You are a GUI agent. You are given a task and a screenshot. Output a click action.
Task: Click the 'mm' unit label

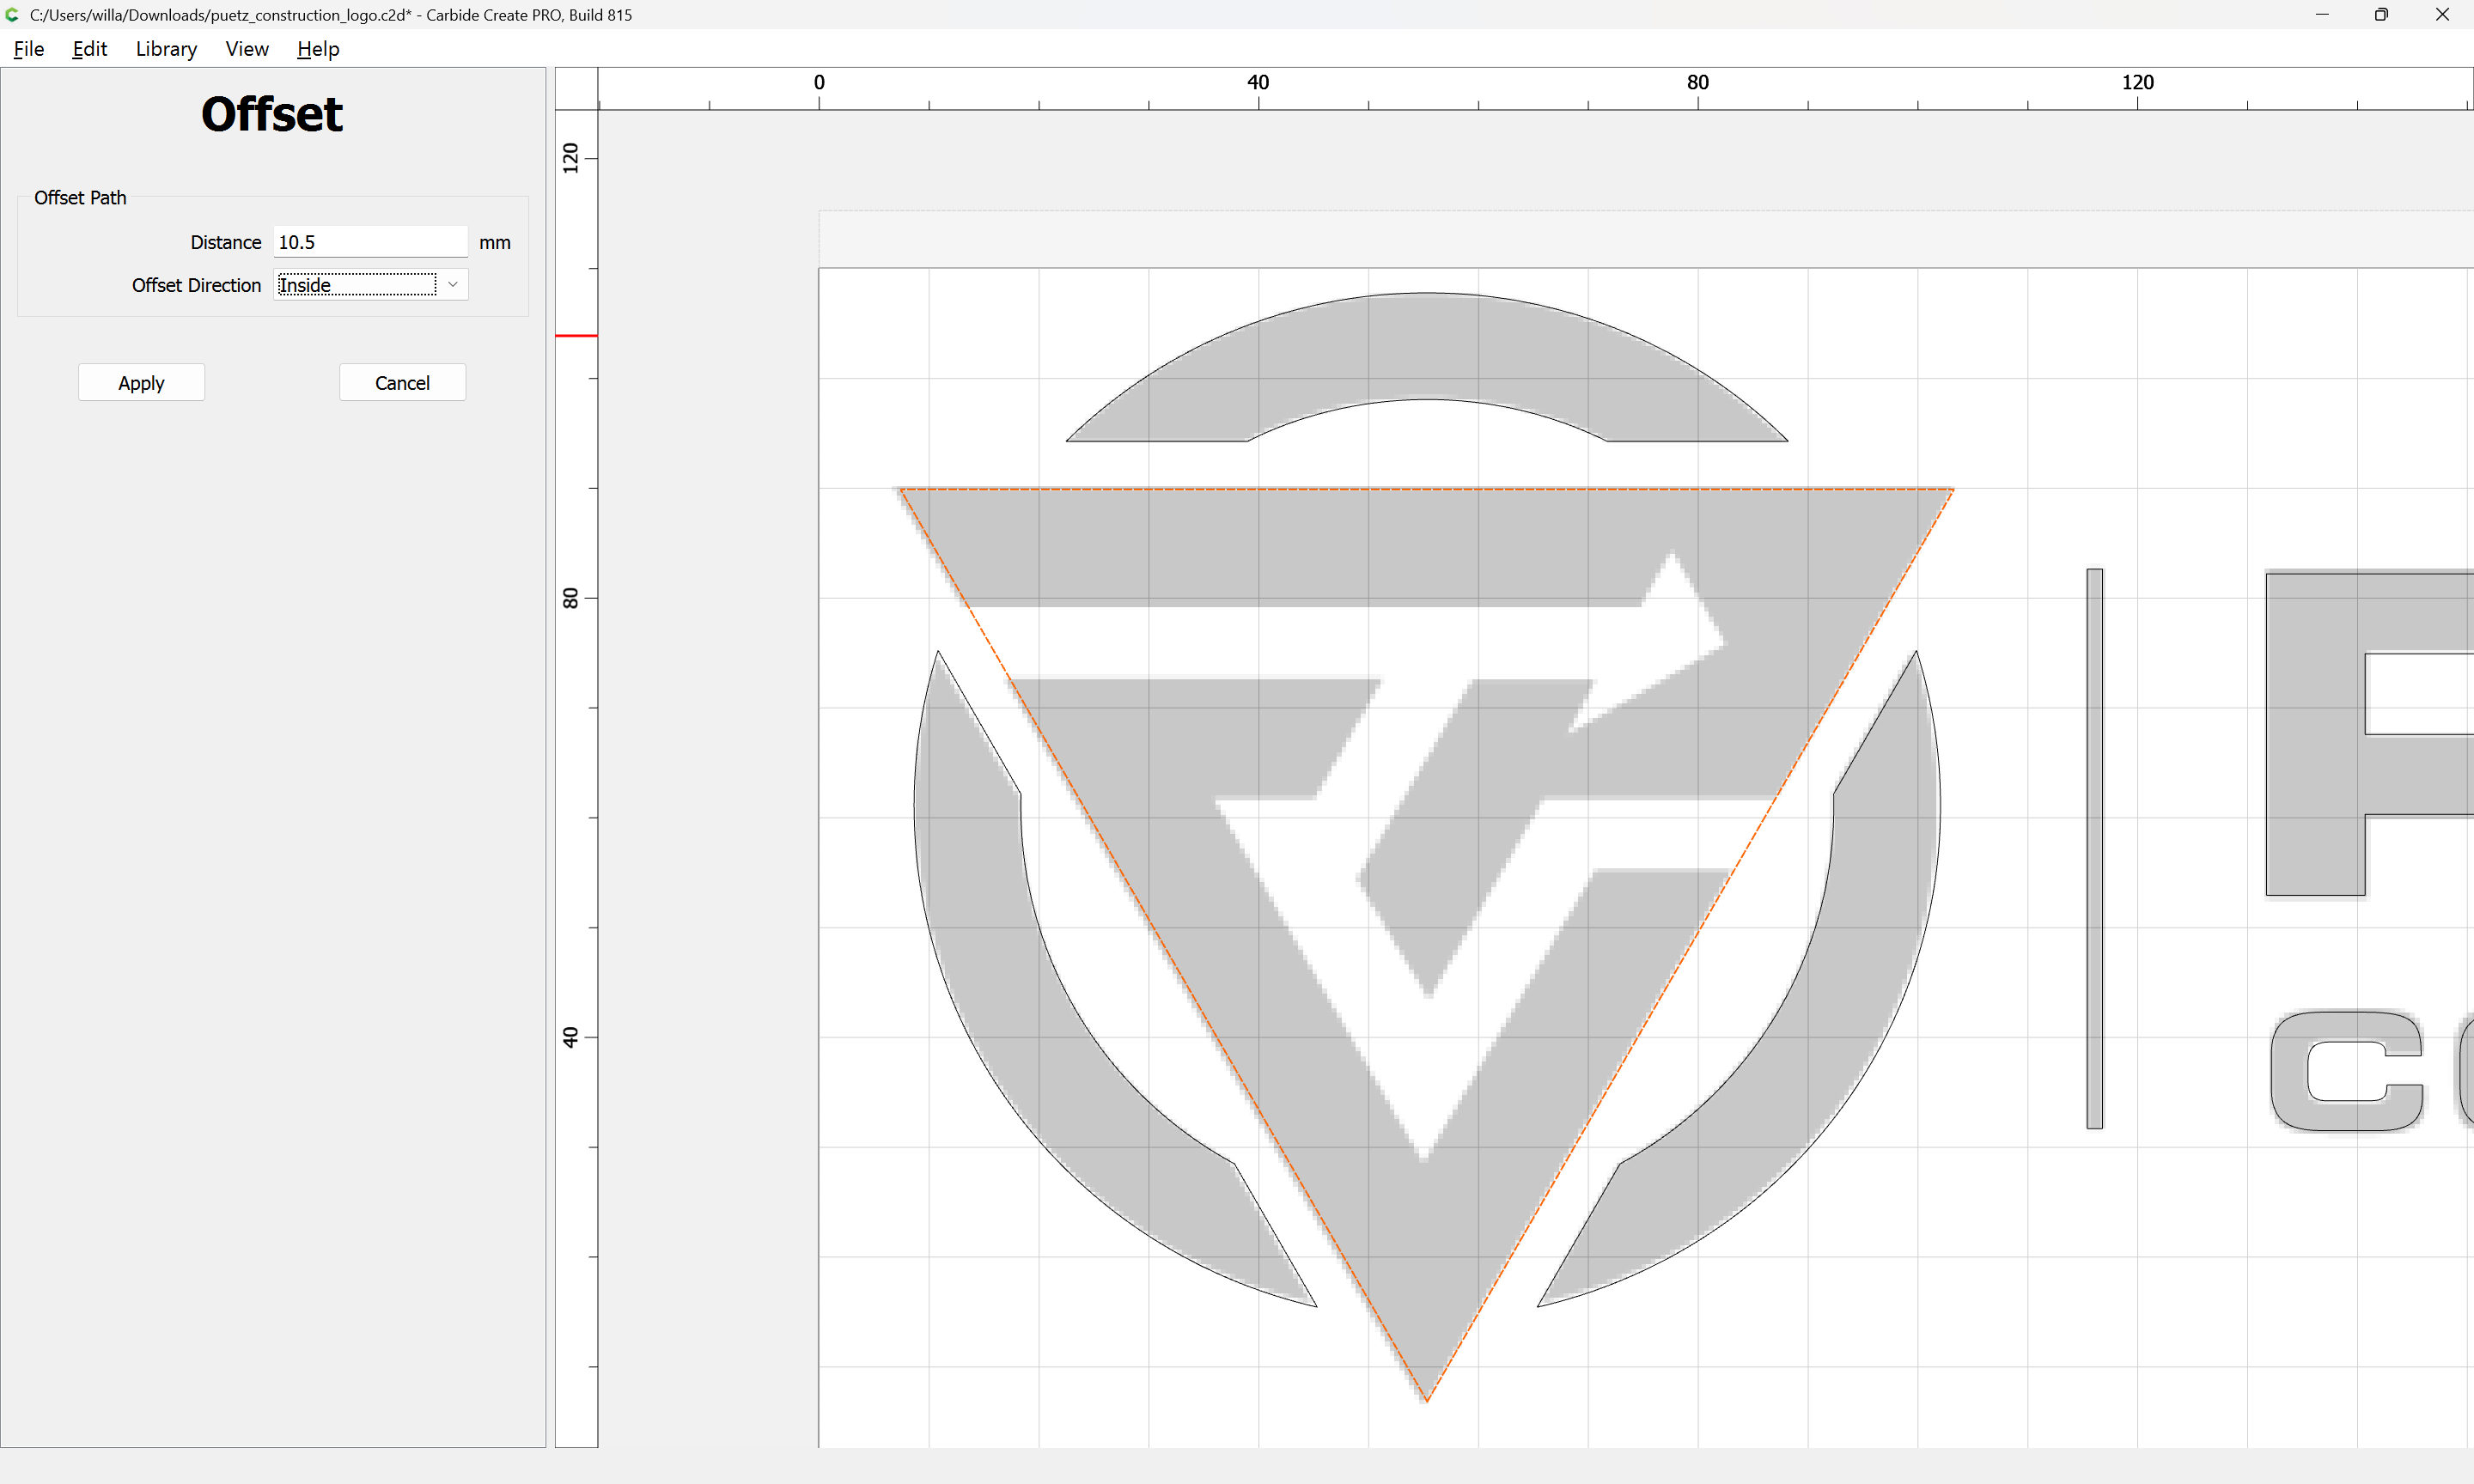click(495, 243)
